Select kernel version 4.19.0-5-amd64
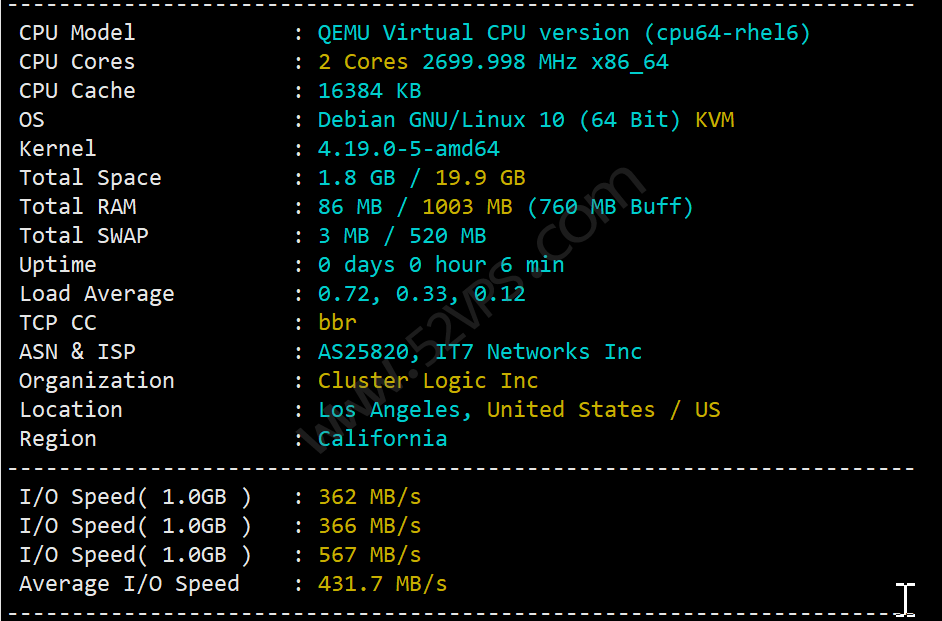The height and width of the screenshot is (621, 942). [x=409, y=148]
